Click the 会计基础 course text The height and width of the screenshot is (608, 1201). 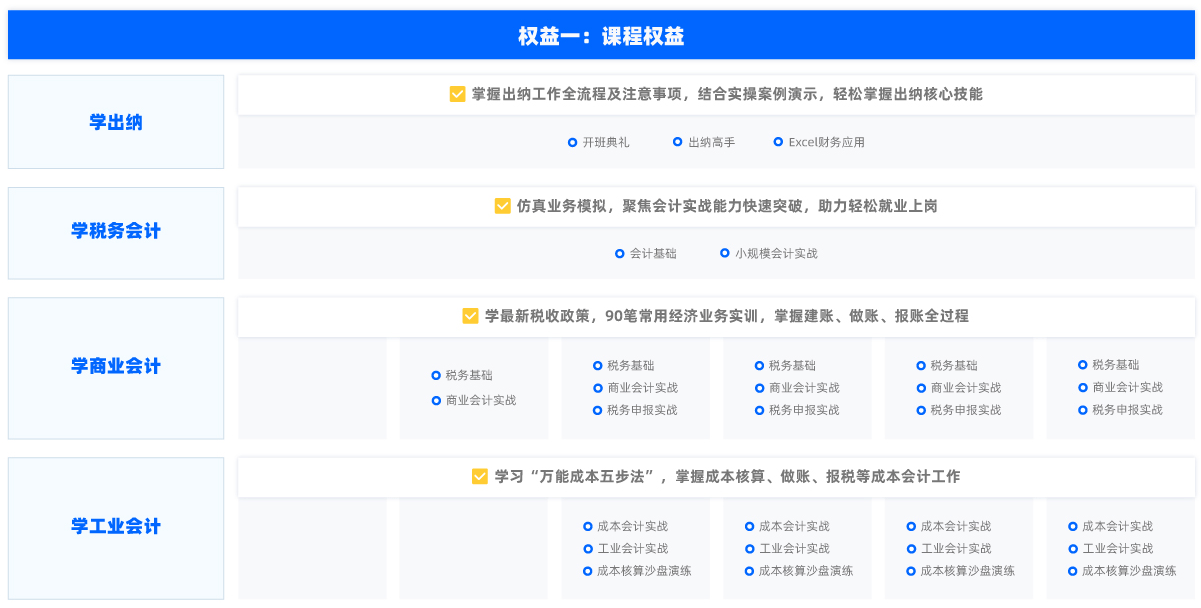tap(653, 254)
